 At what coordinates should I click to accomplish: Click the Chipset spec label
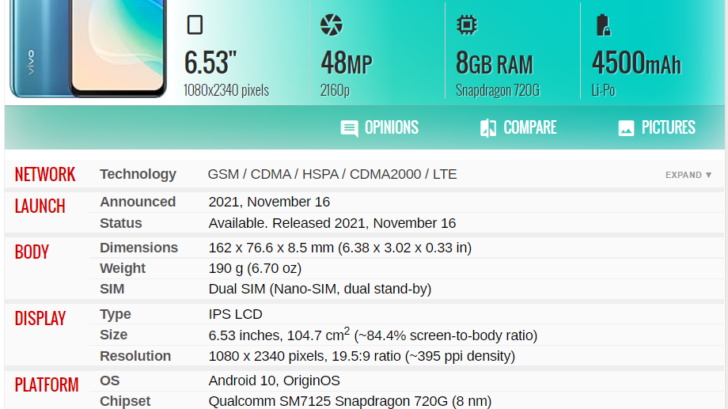125,401
